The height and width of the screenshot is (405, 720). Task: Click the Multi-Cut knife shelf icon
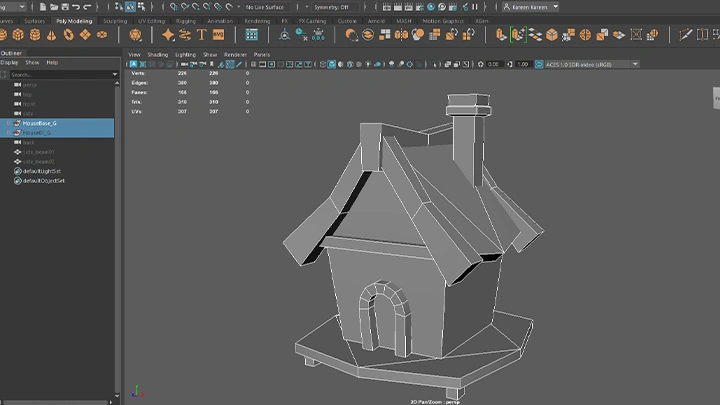point(687,35)
